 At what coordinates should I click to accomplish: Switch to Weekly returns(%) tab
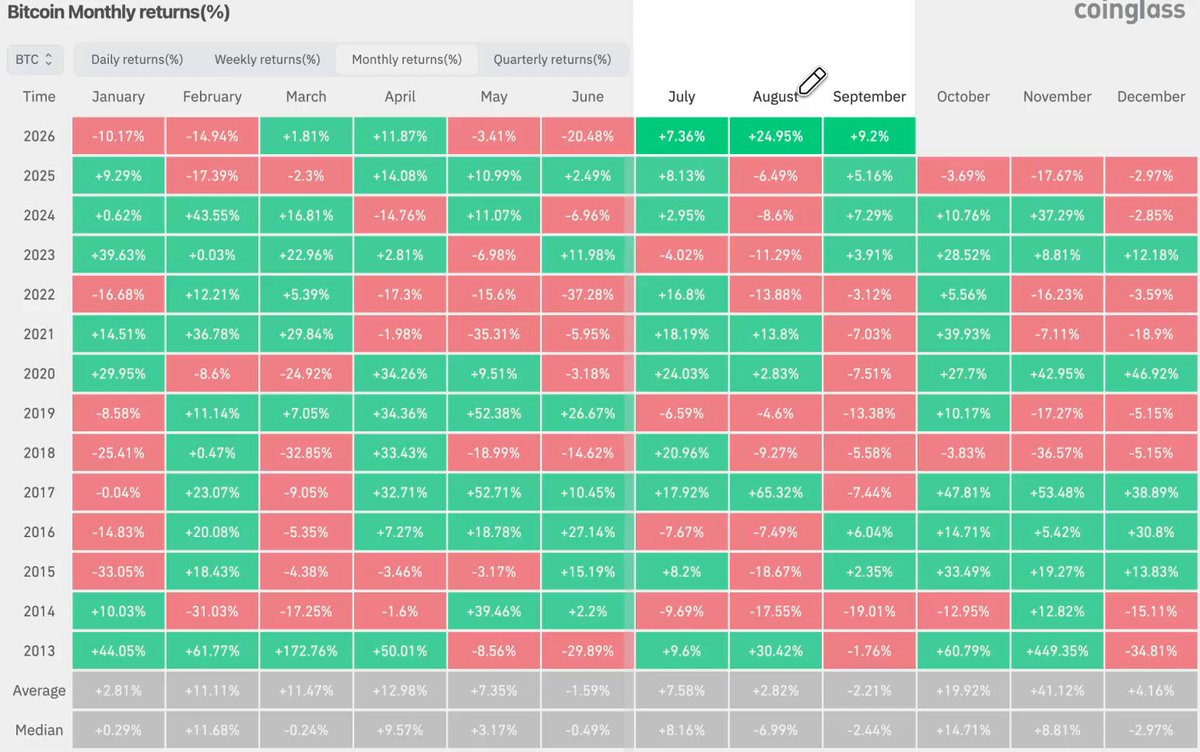267,59
